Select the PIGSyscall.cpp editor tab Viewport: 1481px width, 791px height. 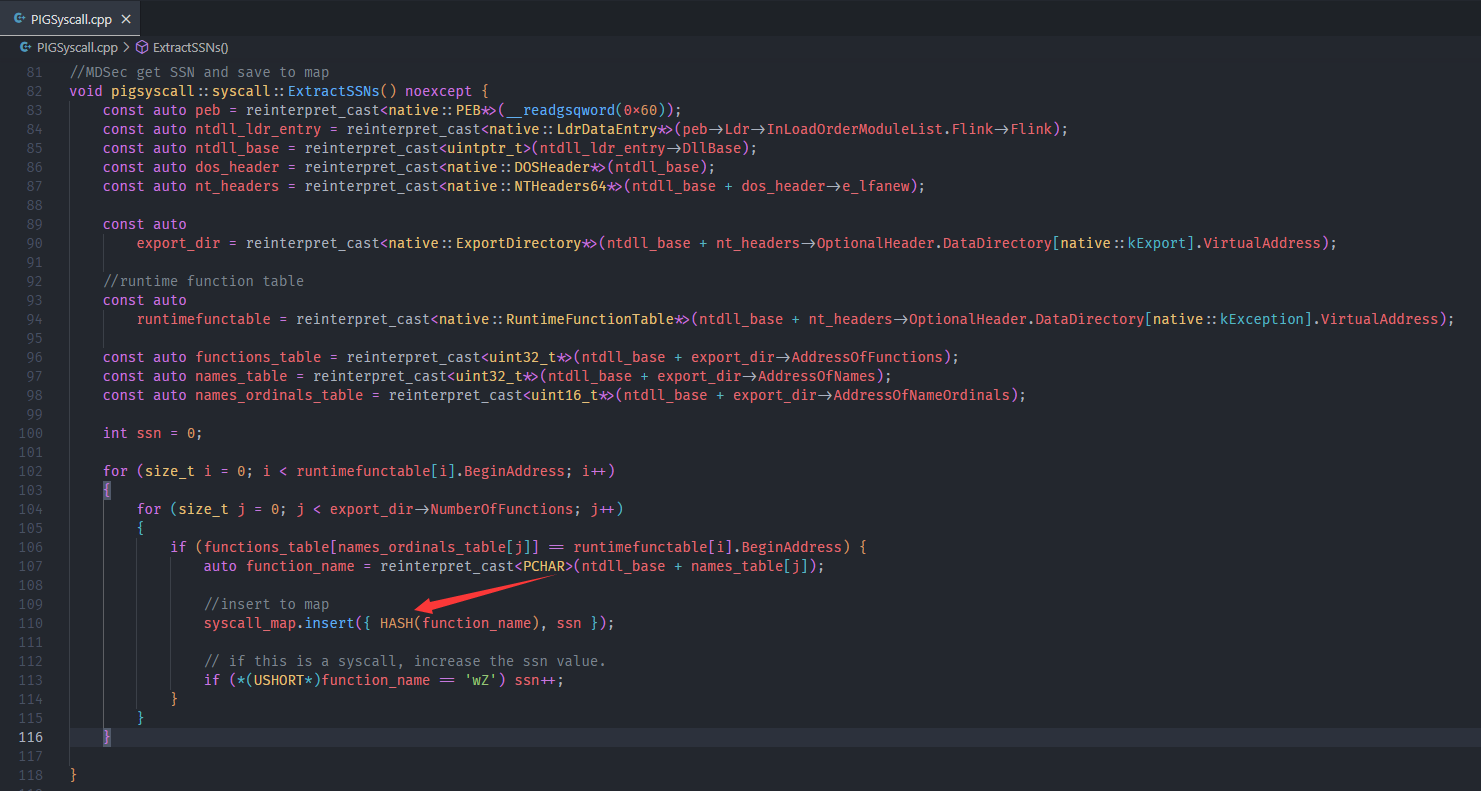(70, 19)
